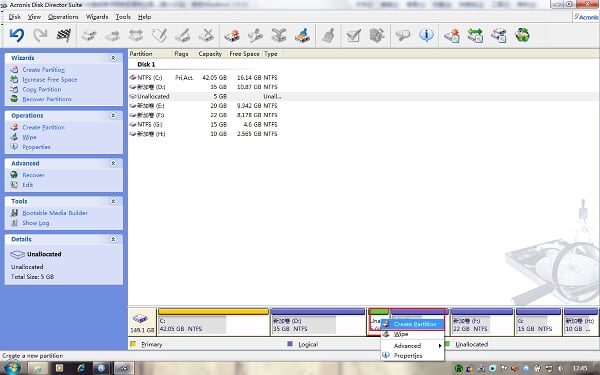This screenshot has width=600, height=375.
Task: Collapse the Advanced panel
Action: (x=113, y=163)
